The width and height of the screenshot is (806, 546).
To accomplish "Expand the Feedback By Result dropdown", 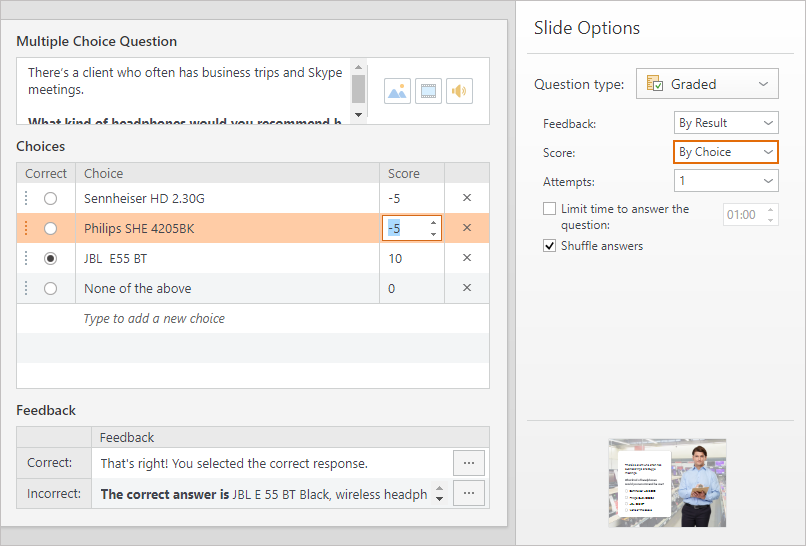I will tap(725, 123).
